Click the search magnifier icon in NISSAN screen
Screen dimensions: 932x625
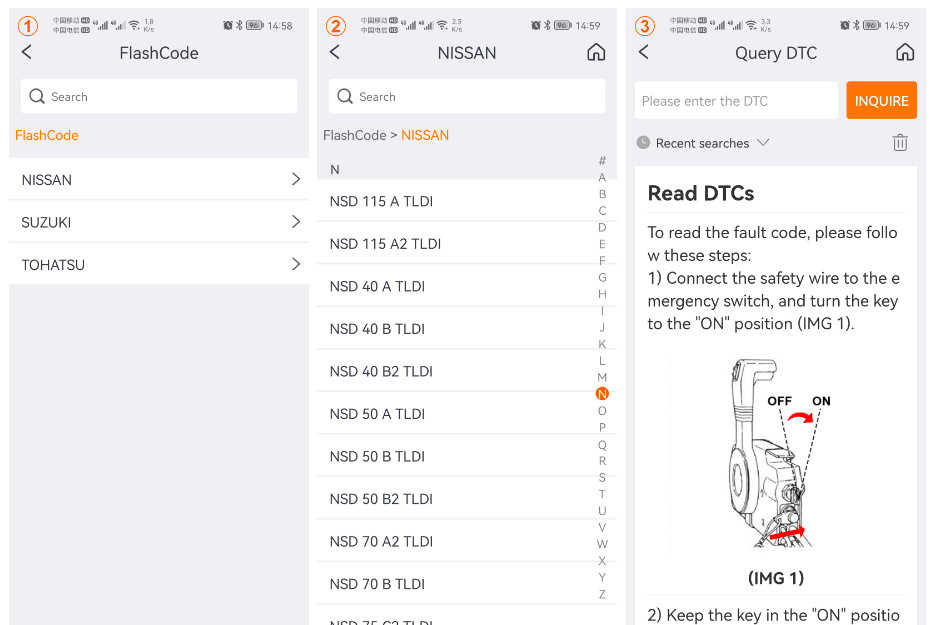[345, 96]
